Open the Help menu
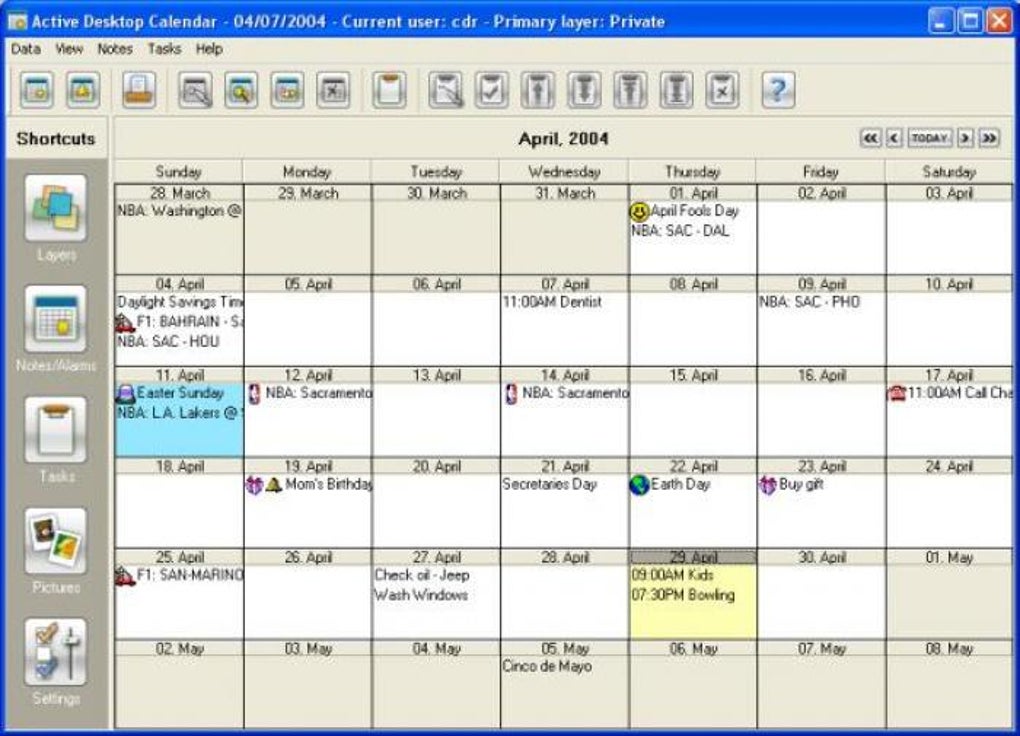The image size is (1020, 736). click(209, 49)
